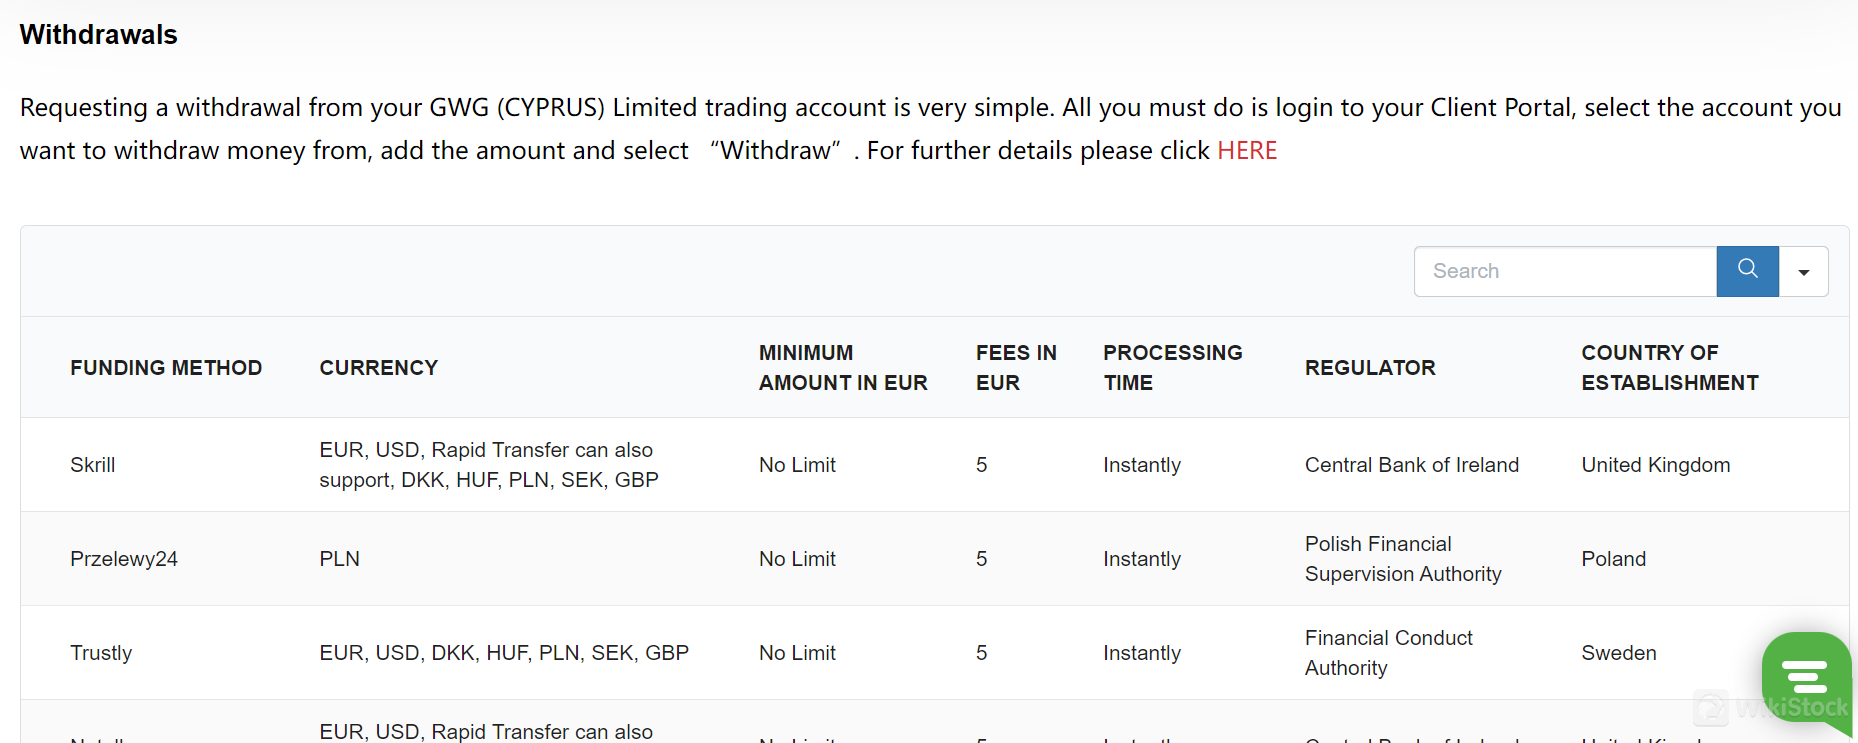The height and width of the screenshot is (743, 1858).
Task: Sort by Processing Time column header
Action: click(x=1172, y=368)
